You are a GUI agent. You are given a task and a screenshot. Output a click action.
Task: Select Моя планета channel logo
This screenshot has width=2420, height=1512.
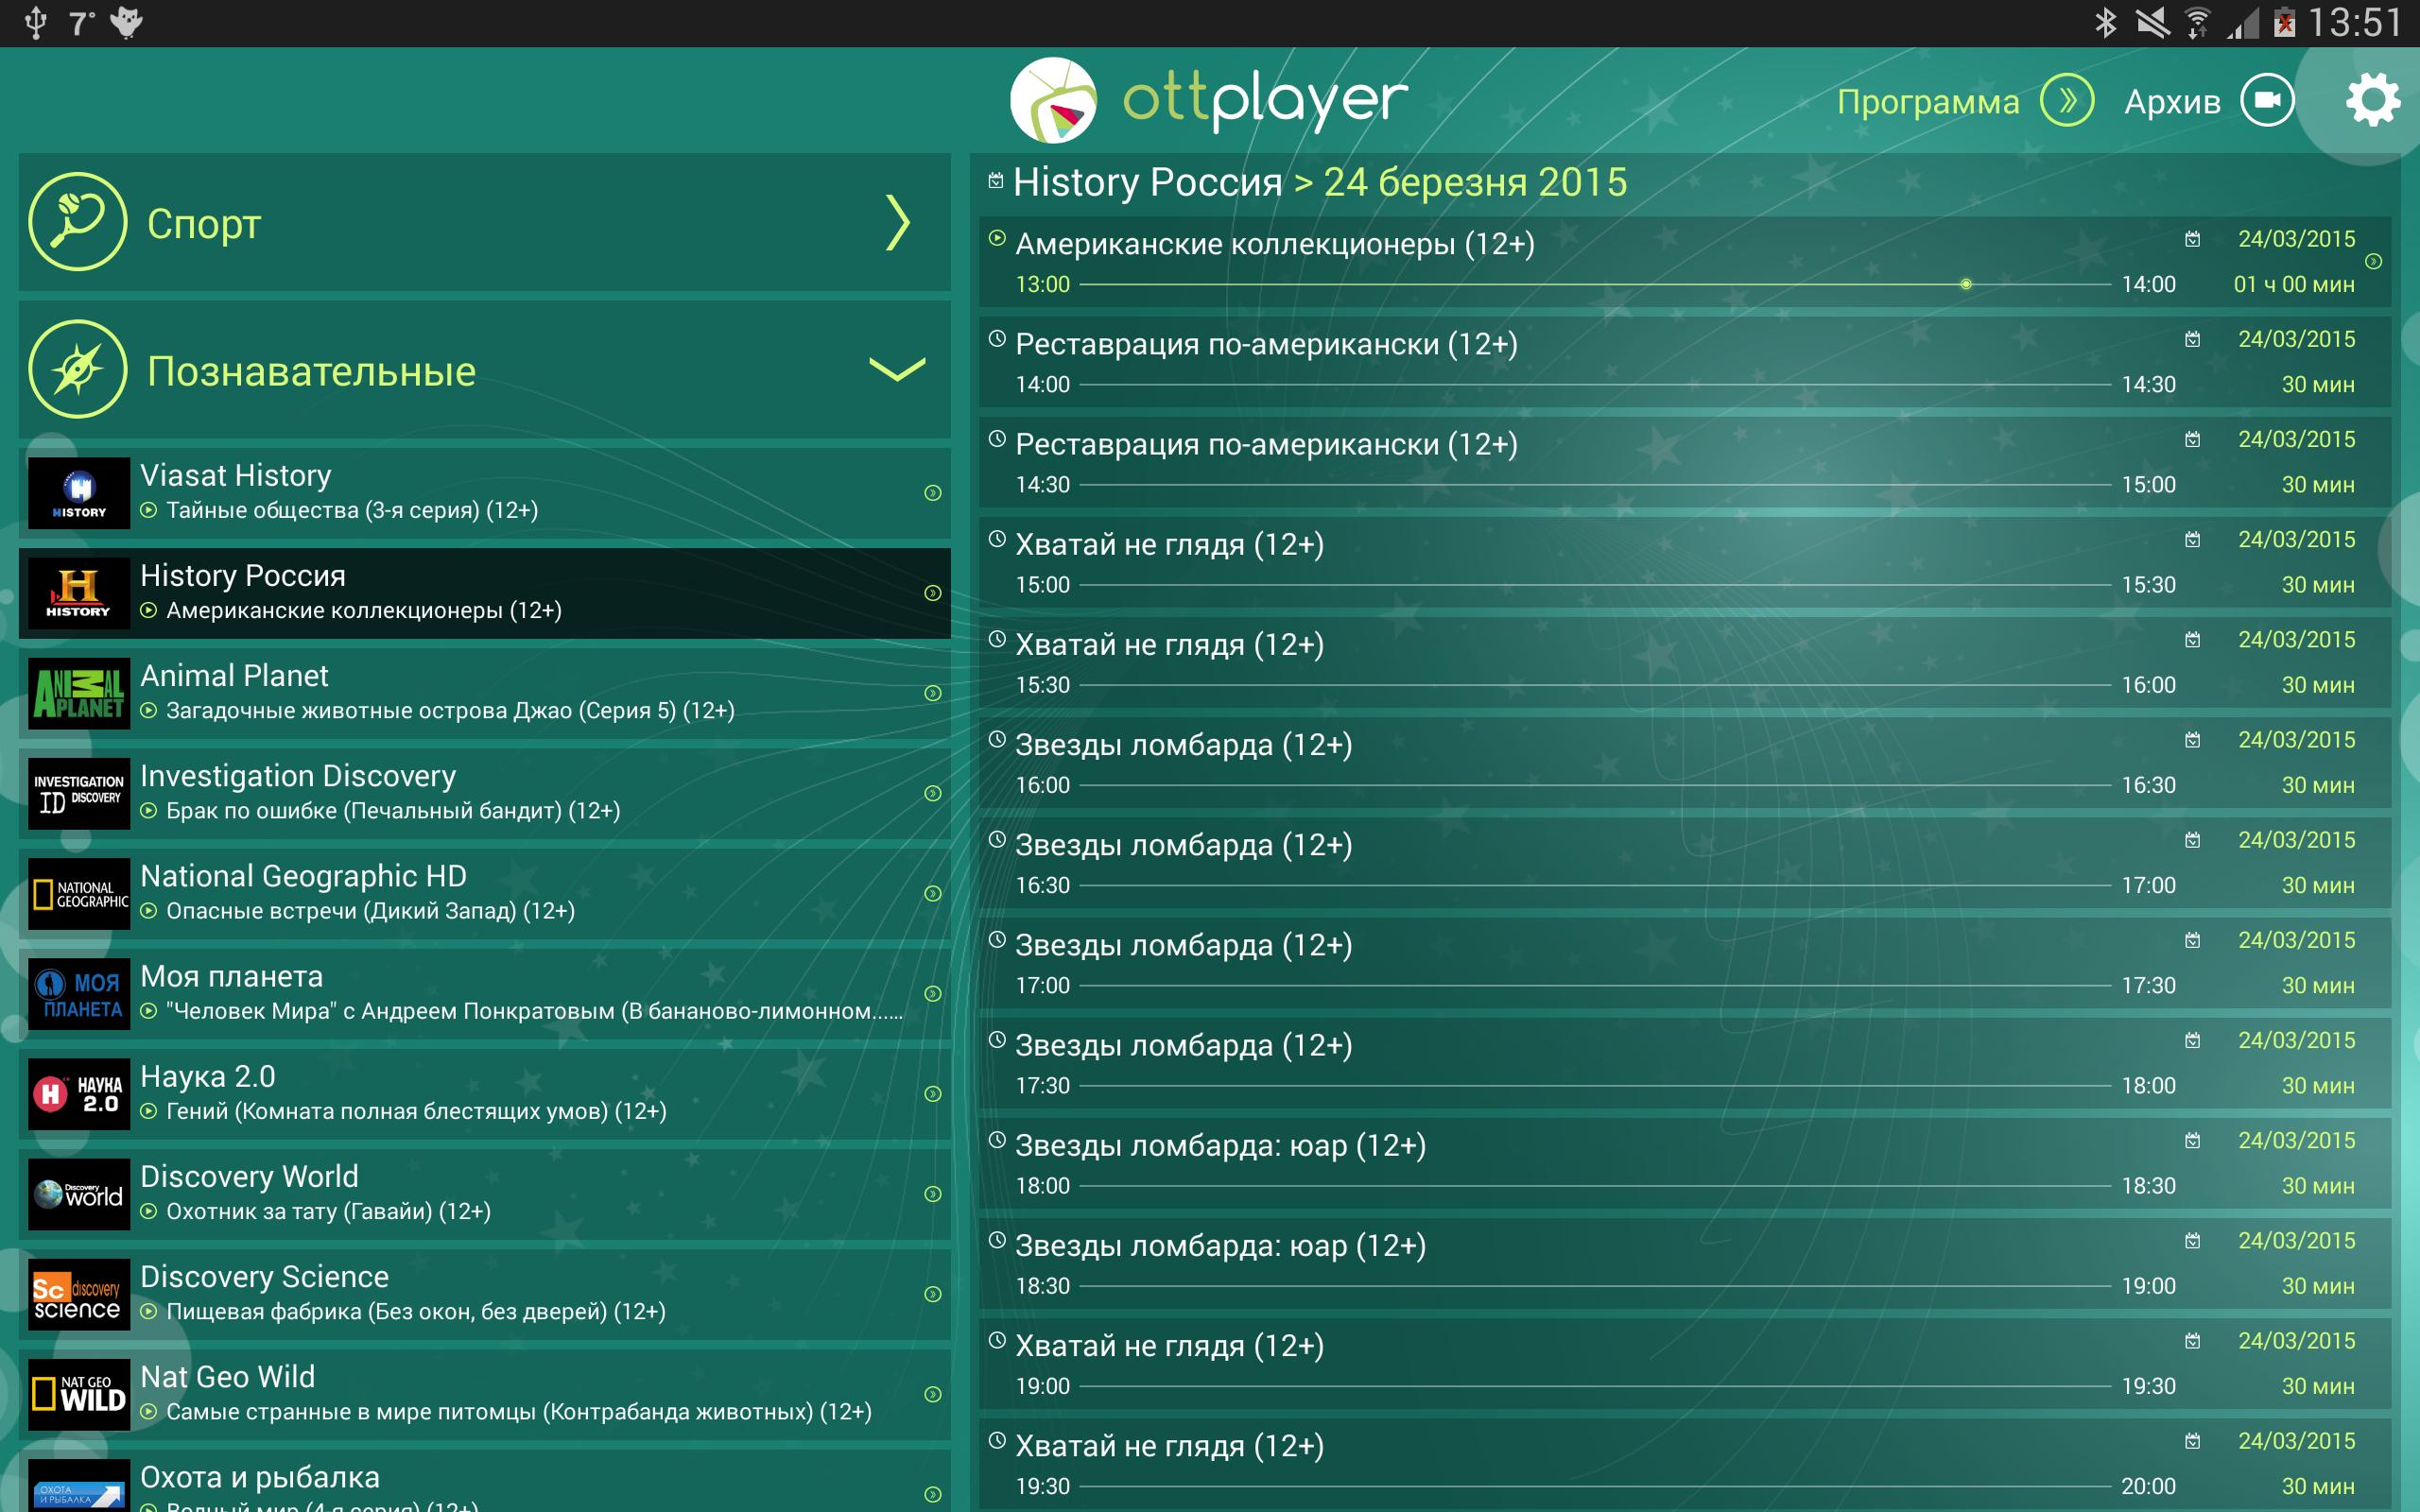79,994
